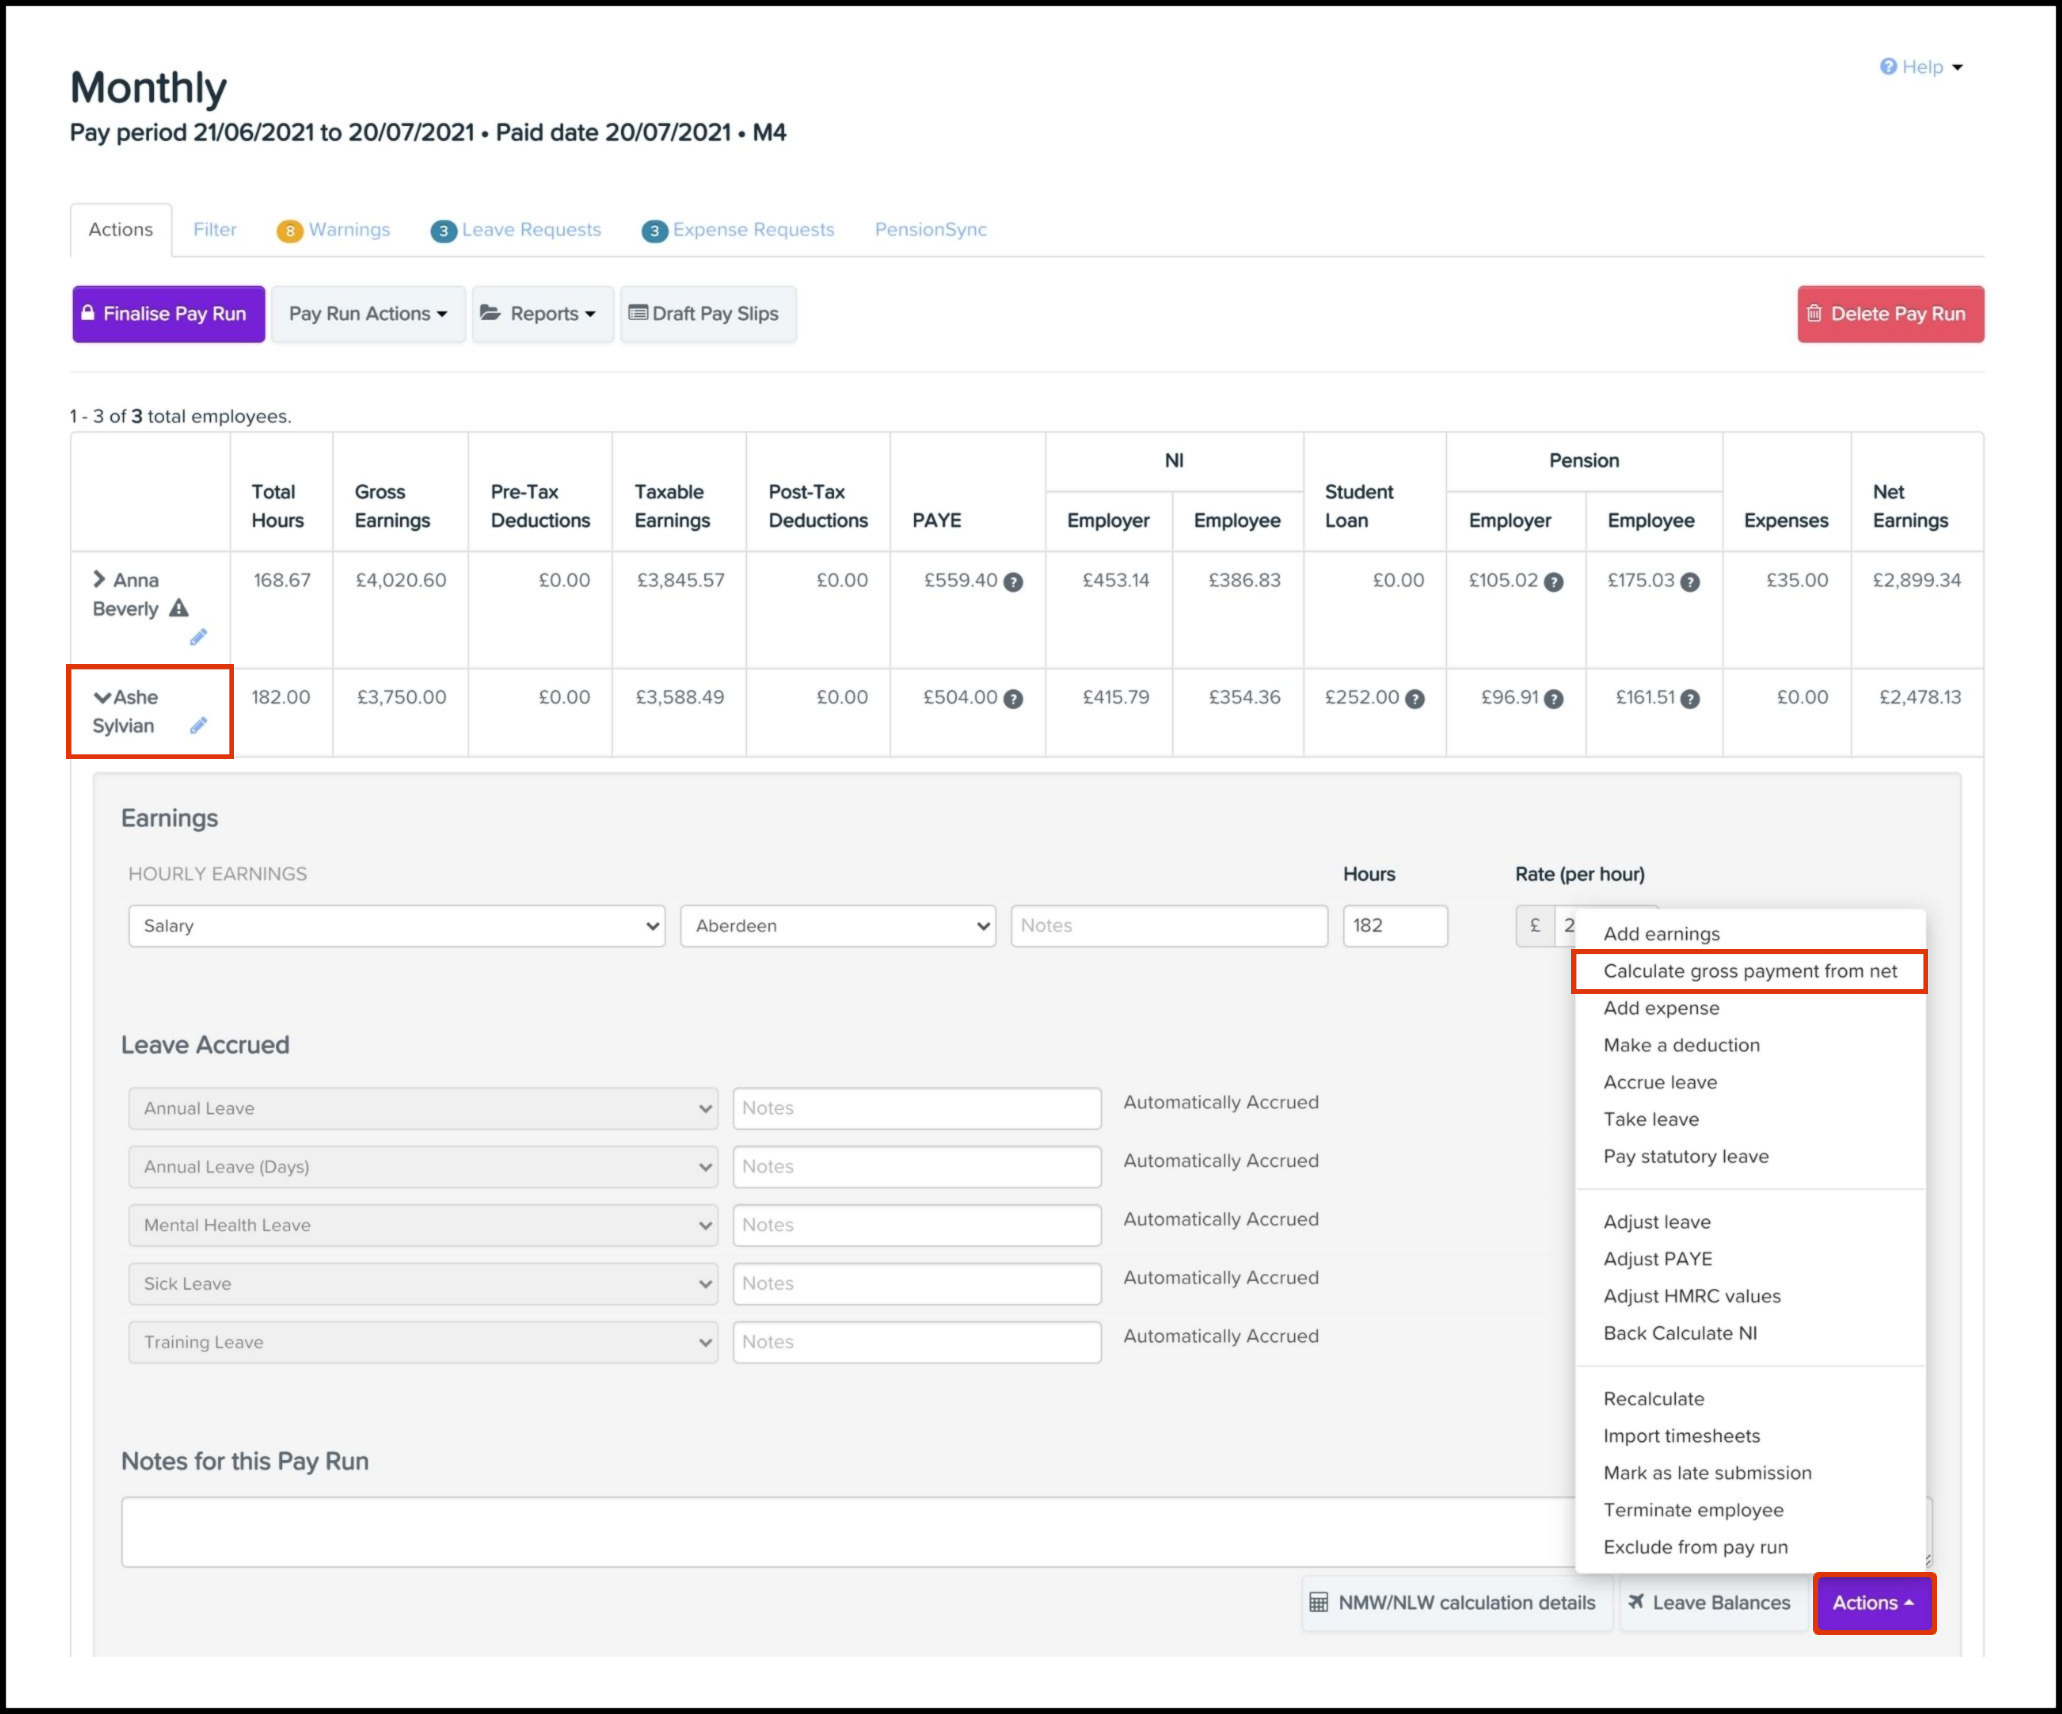The width and height of the screenshot is (2062, 1714).
Task: Open the Reports dropdown
Action: point(542,314)
